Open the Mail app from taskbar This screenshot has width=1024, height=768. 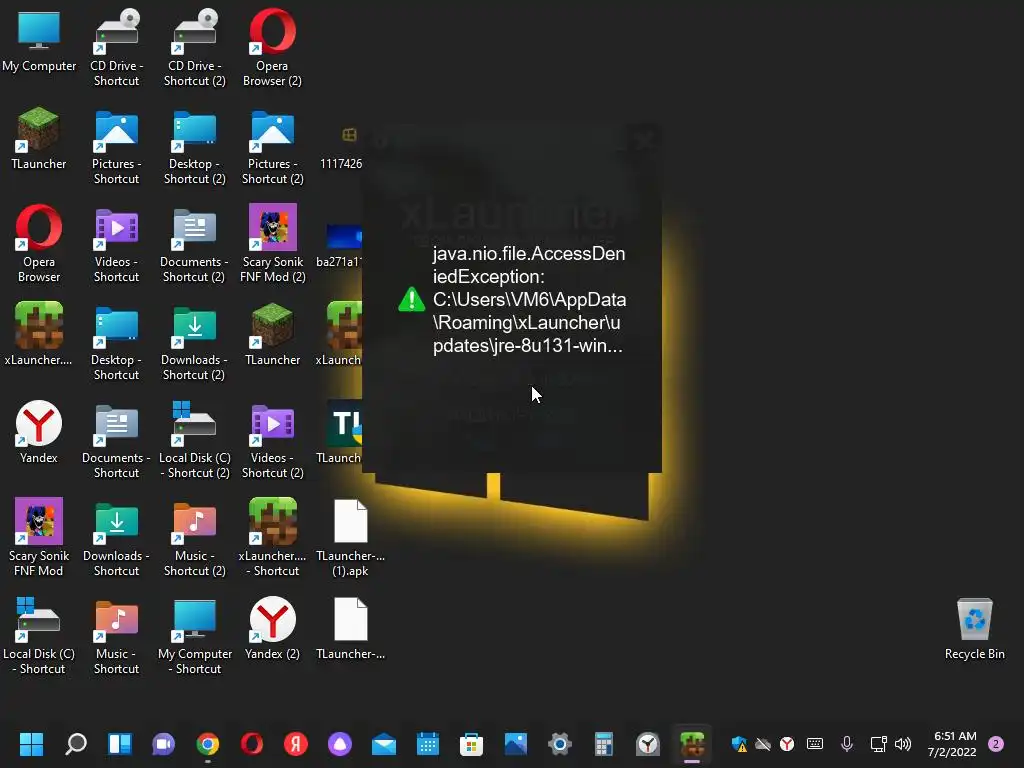383,744
